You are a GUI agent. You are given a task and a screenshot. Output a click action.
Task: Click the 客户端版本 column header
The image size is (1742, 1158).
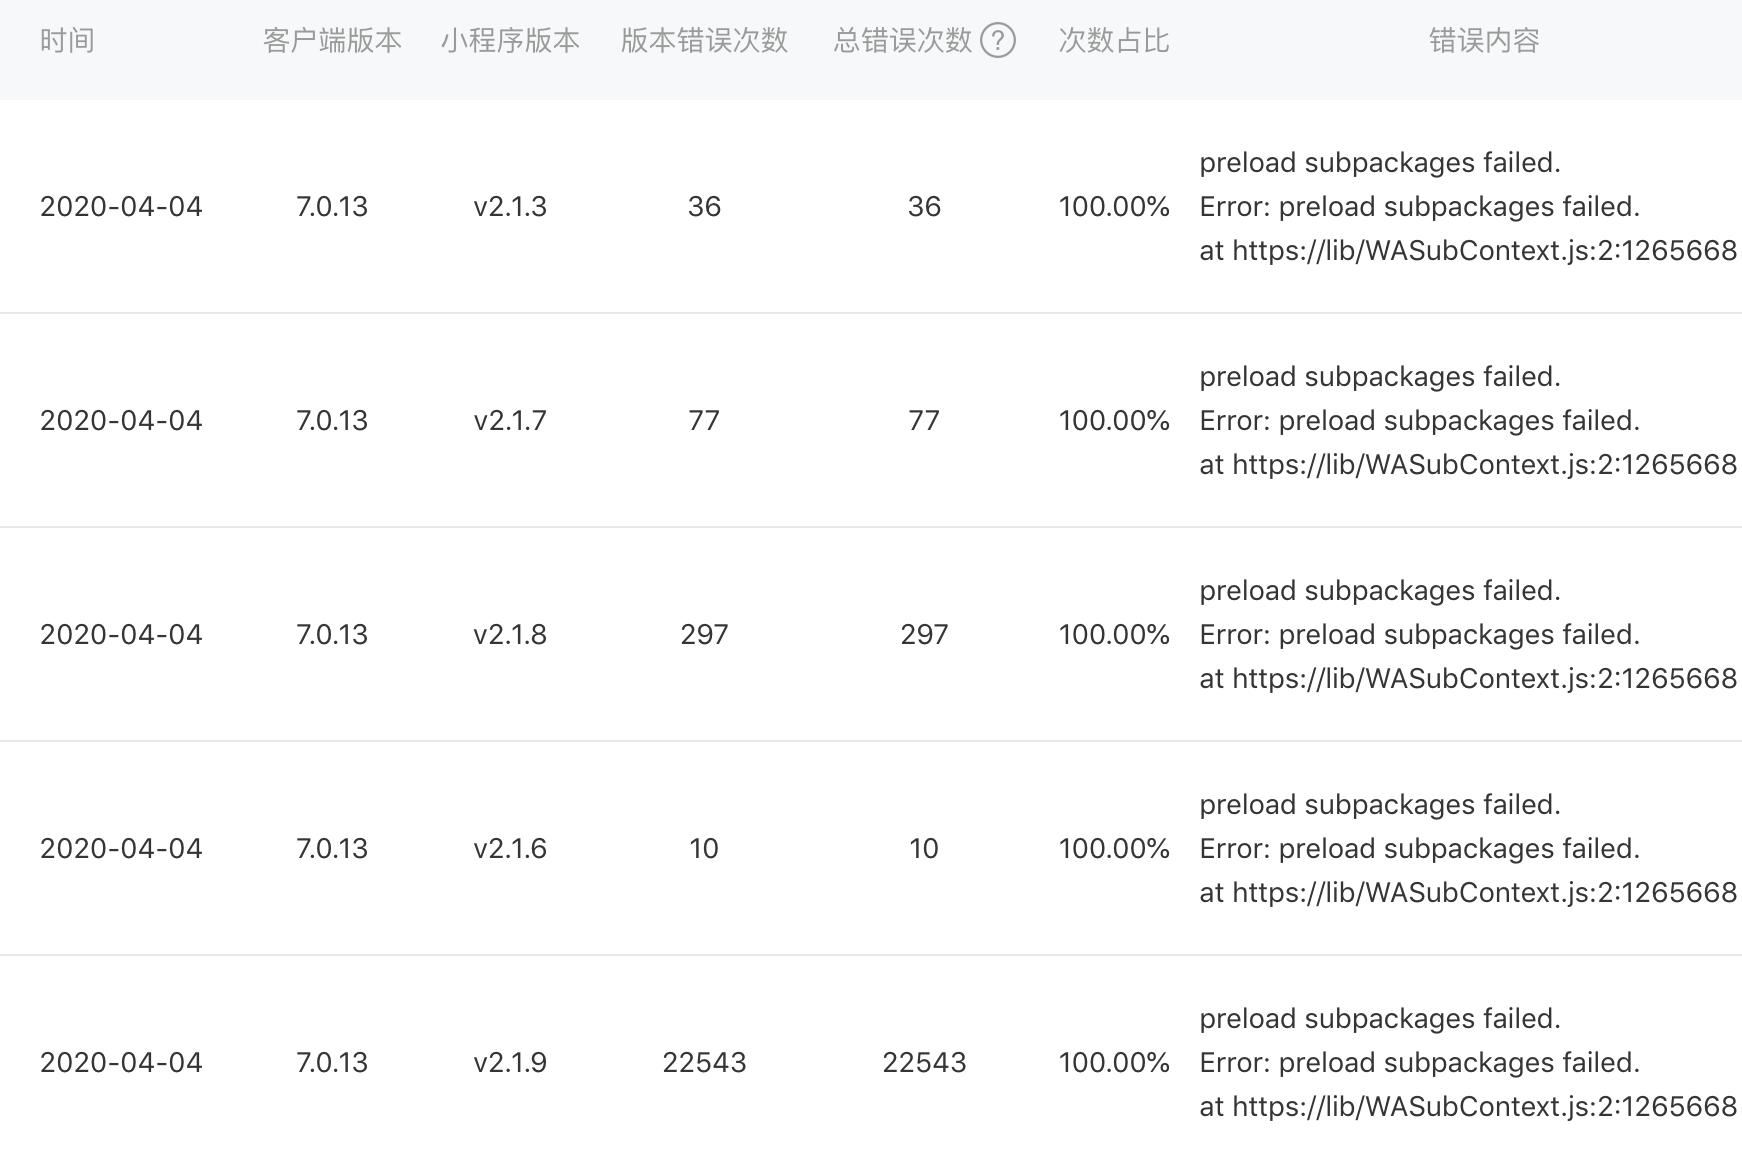point(332,41)
